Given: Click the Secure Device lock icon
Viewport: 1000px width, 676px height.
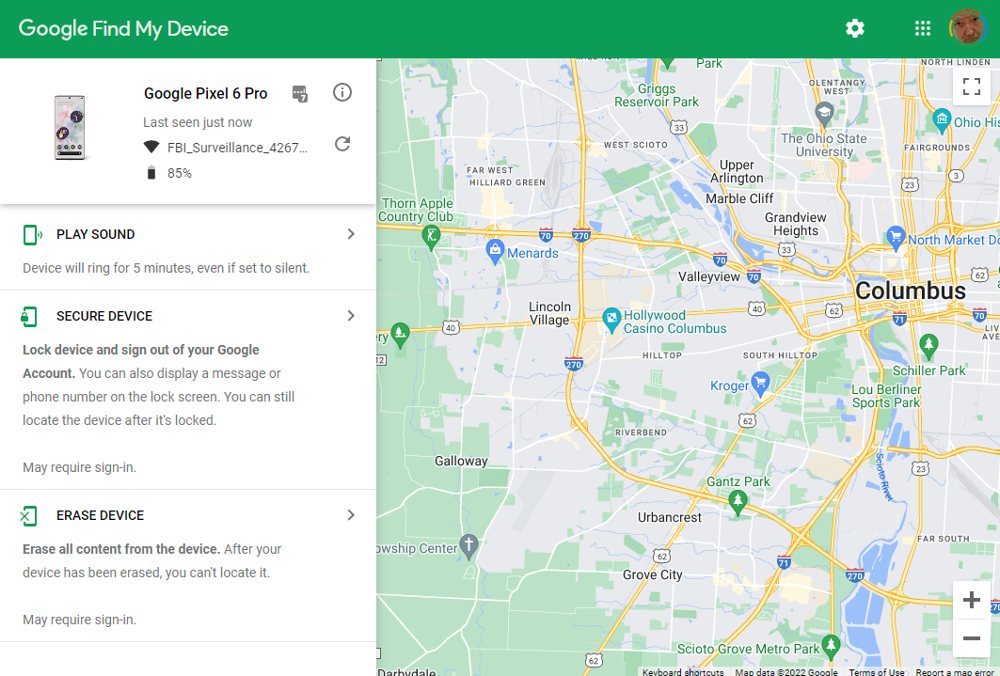Looking at the screenshot, I should click(29, 316).
